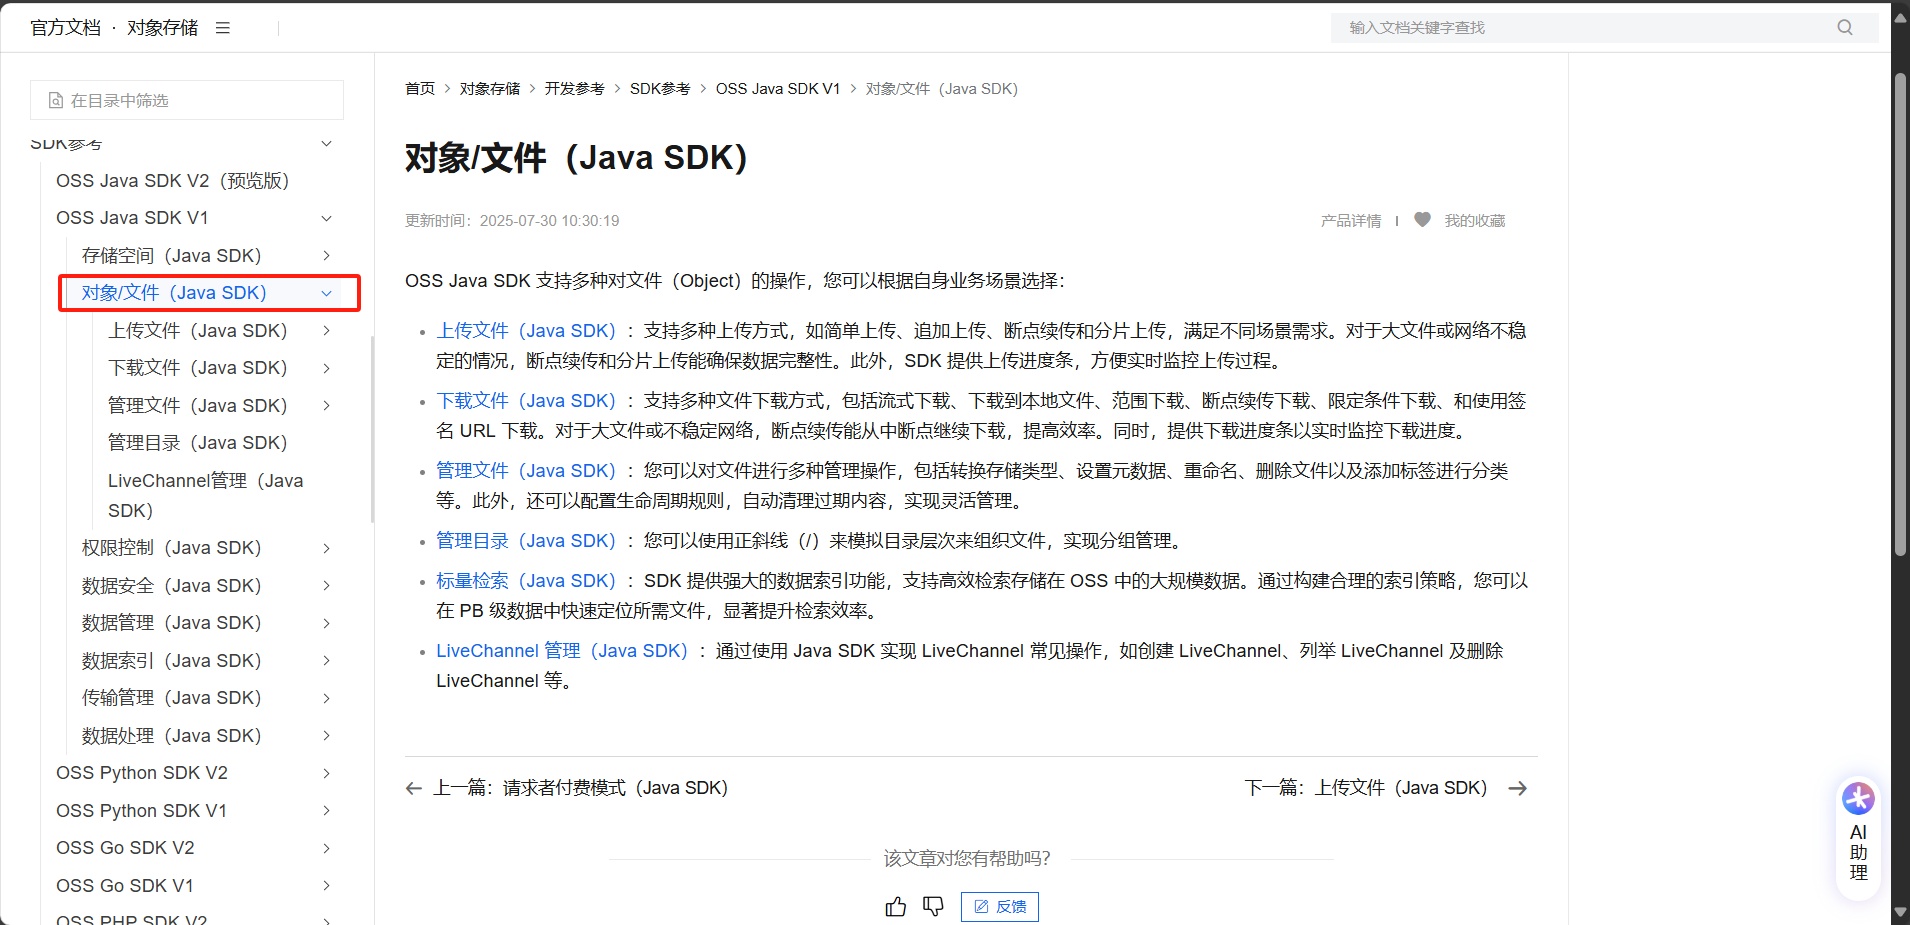
Task: Click the search magnifier icon in the top bar
Action: point(1844,27)
